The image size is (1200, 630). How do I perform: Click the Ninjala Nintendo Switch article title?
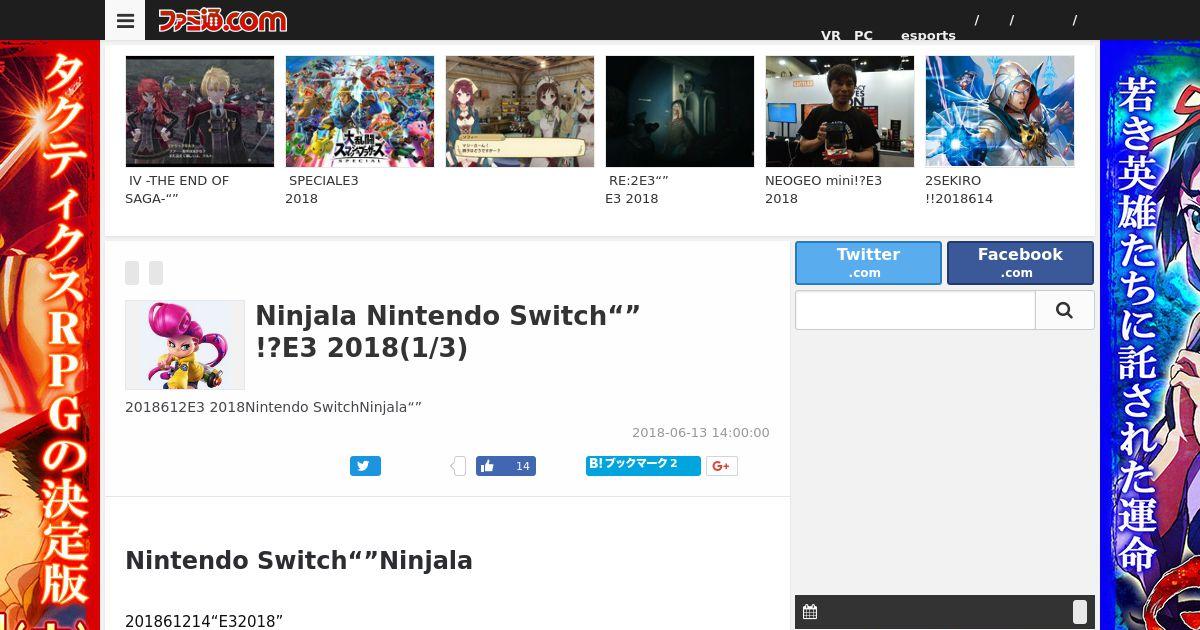[448, 331]
